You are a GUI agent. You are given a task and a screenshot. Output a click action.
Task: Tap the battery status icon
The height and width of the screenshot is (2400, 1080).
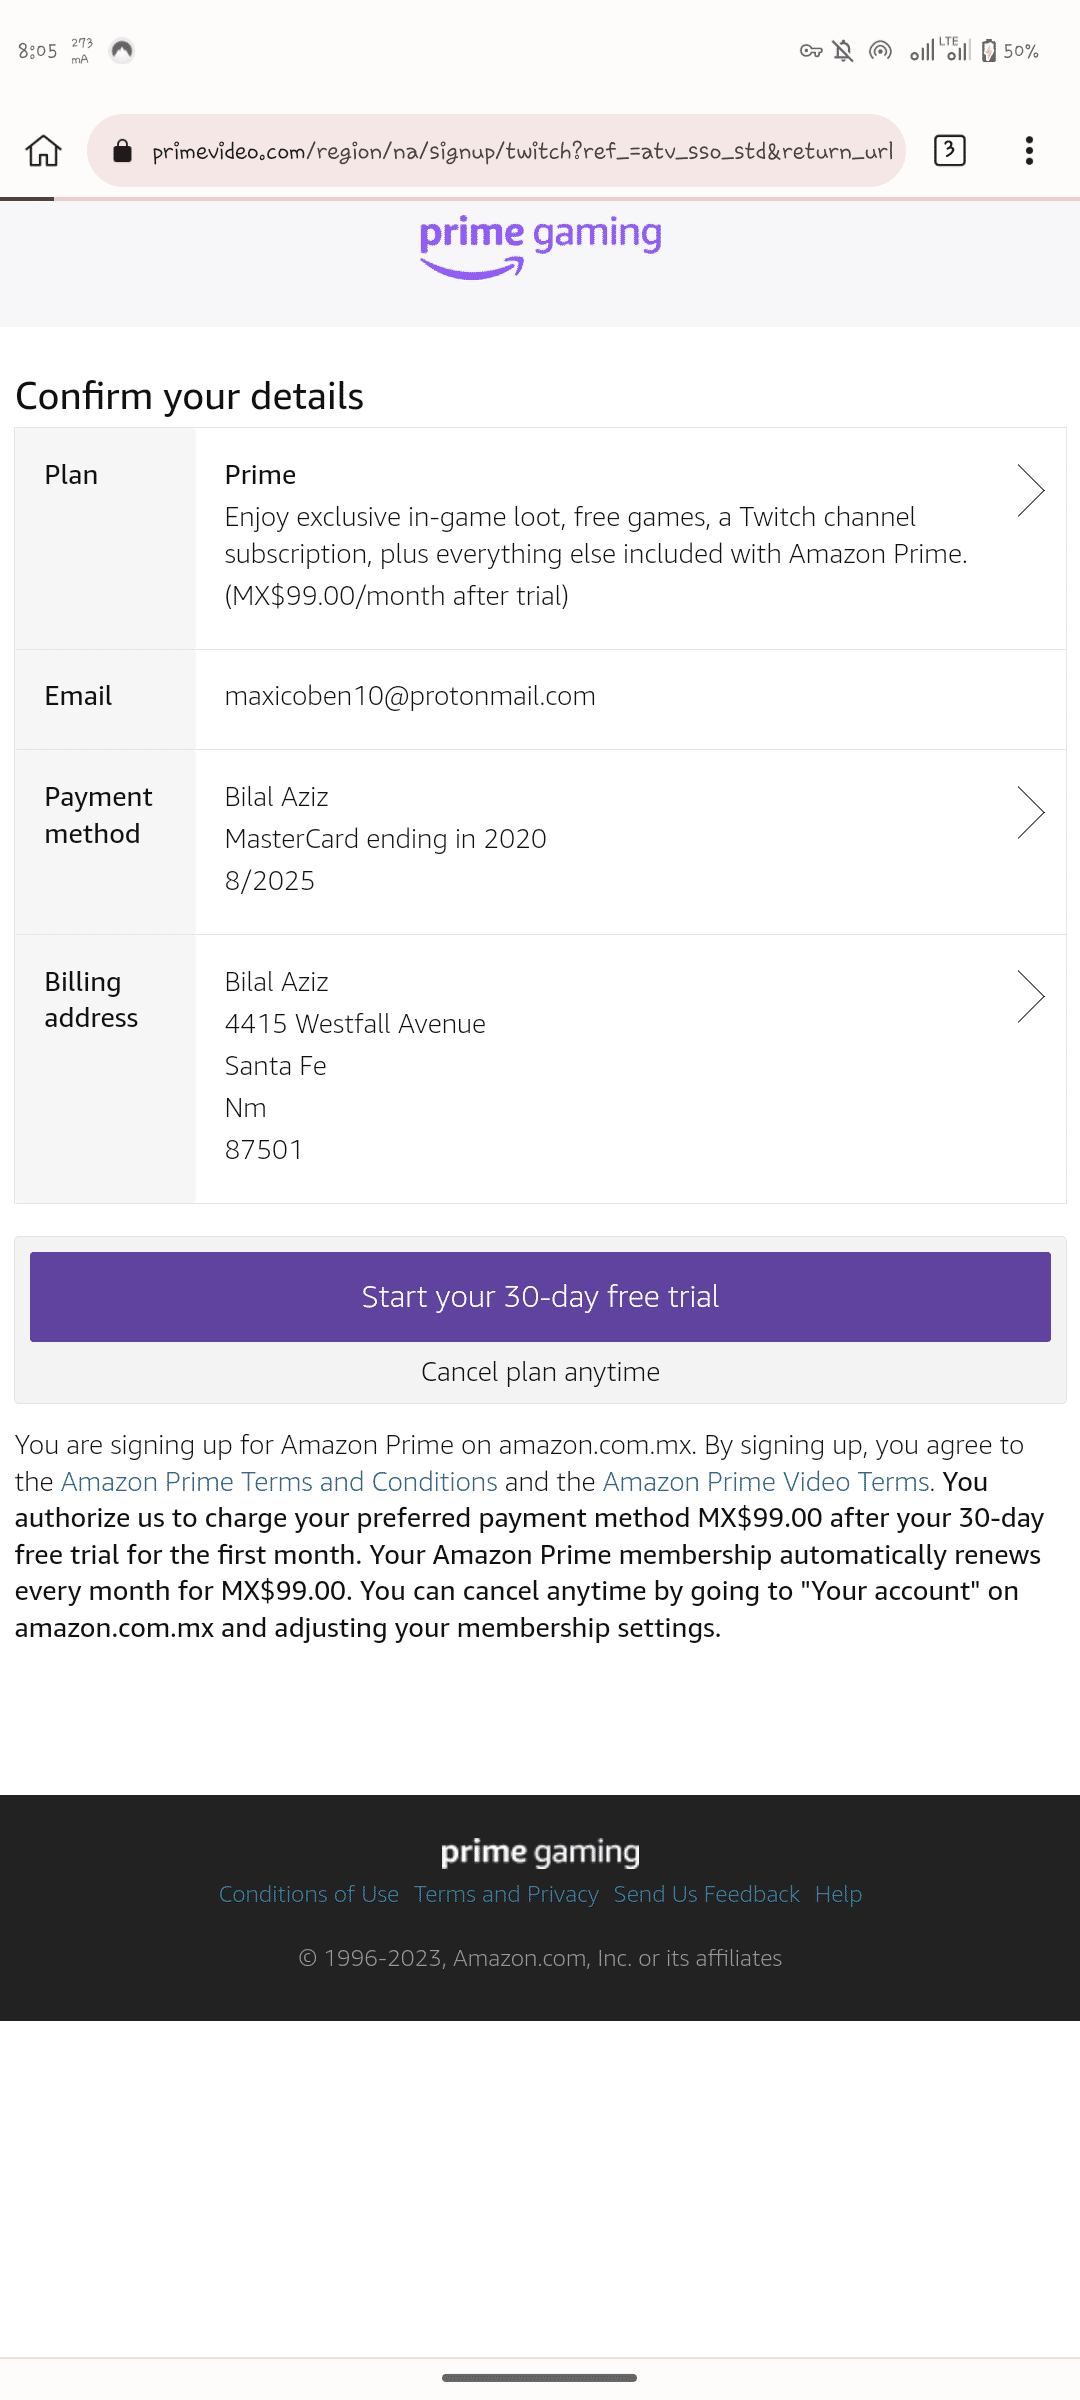(x=988, y=50)
